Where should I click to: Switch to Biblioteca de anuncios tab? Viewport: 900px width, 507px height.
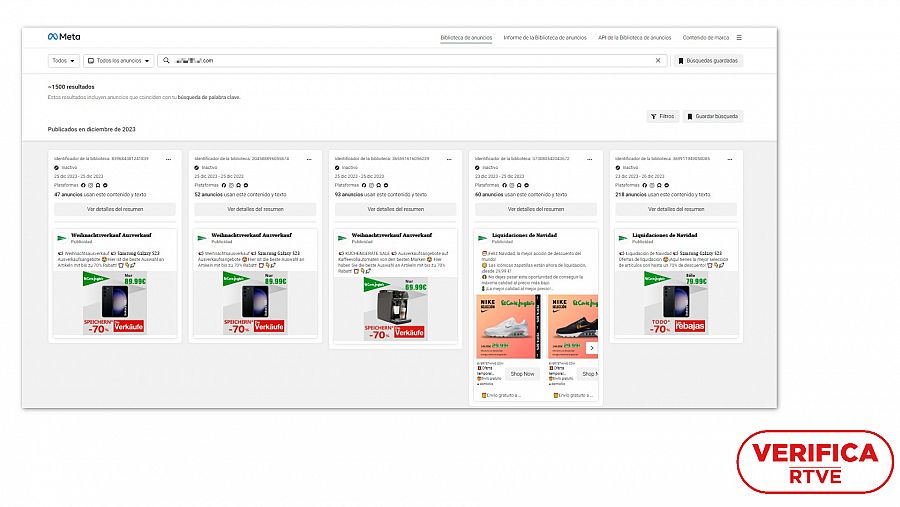coord(466,37)
